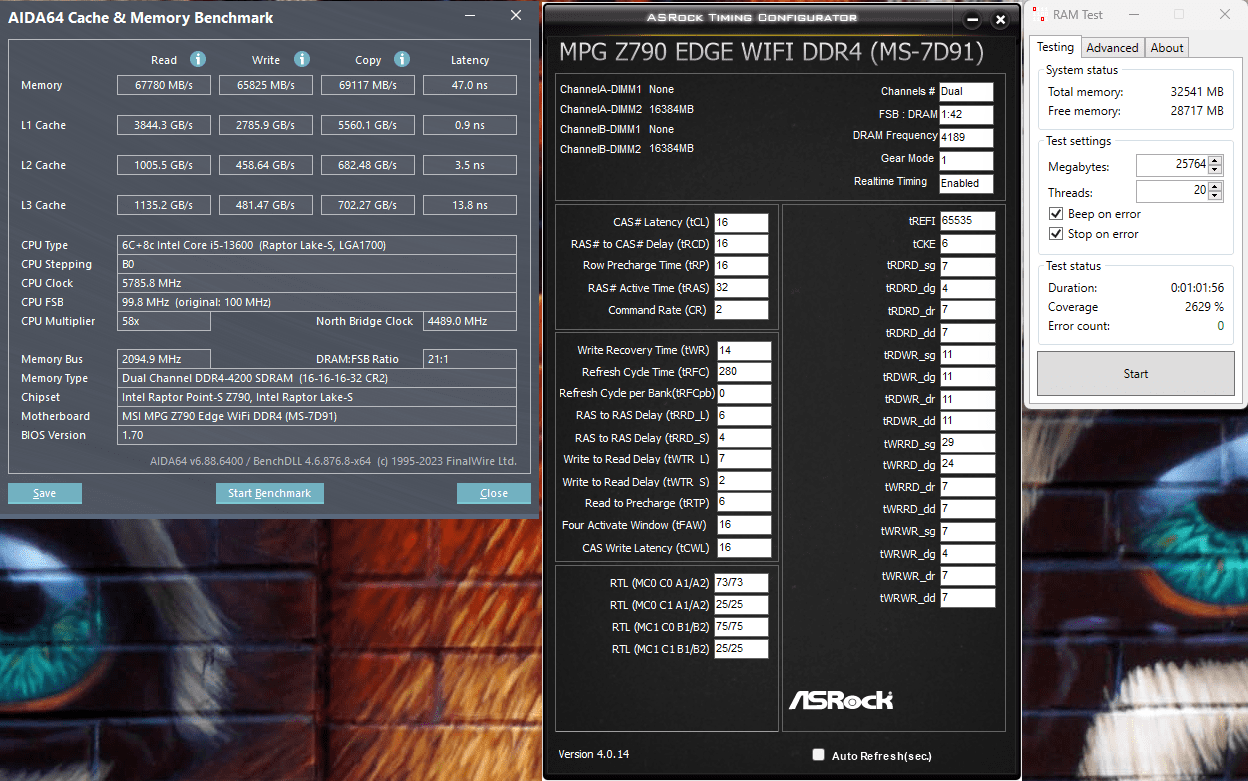Minimize the RAM Test window

(1134, 15)
